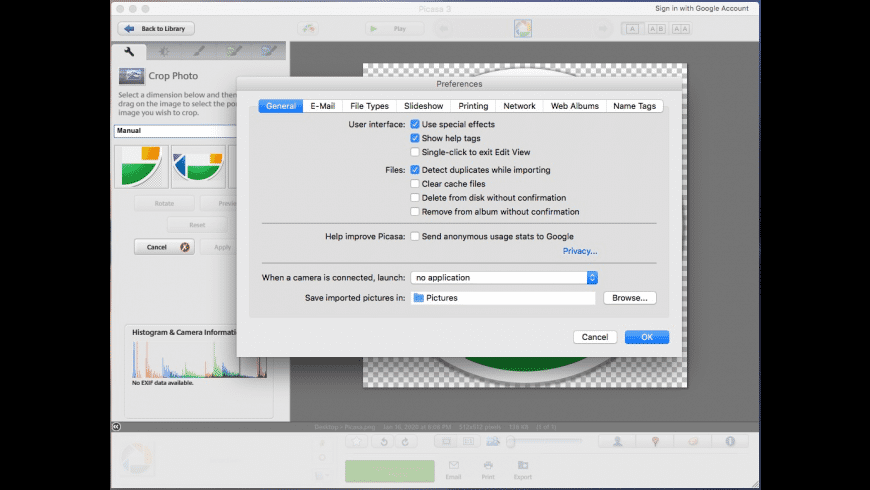
Task: Click the Rotate button in crop panel
Action: click(164, 204)
